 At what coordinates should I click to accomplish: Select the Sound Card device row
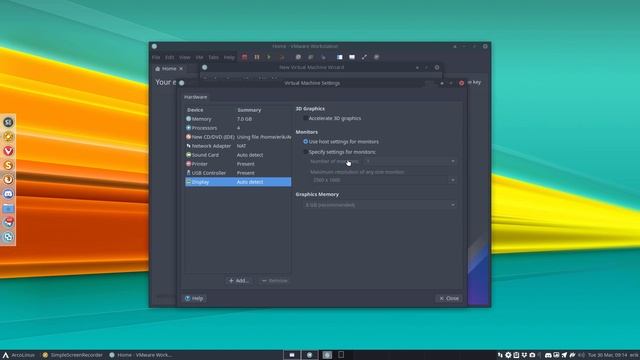point(238,155)
